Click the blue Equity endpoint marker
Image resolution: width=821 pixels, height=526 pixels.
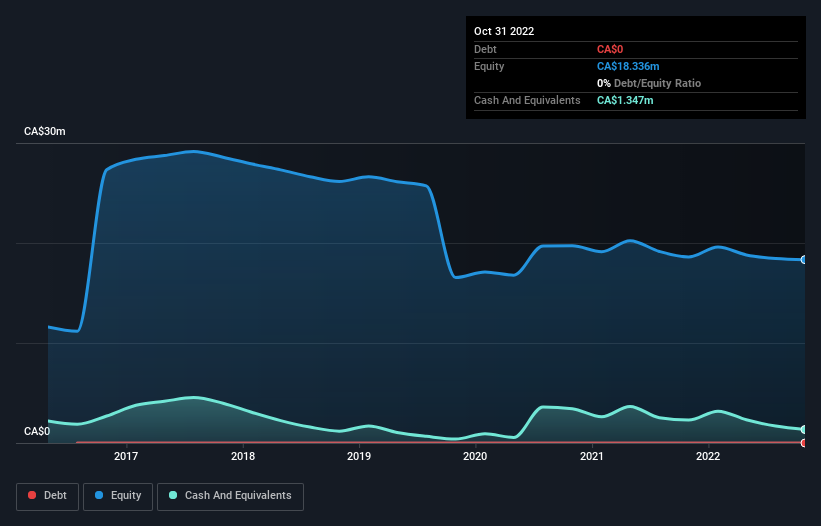coord(804,260)
